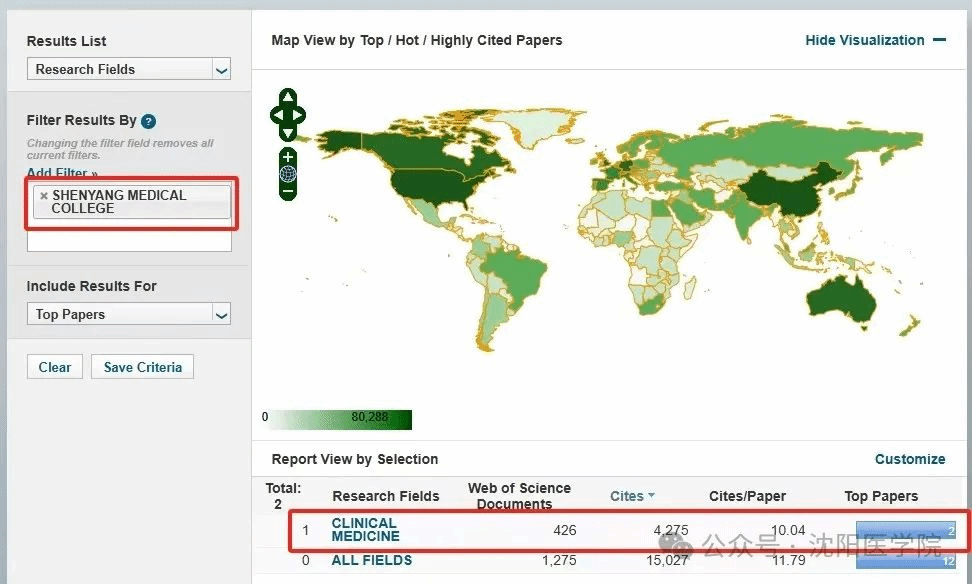Zoom in on the map

[x=288, y=157]
